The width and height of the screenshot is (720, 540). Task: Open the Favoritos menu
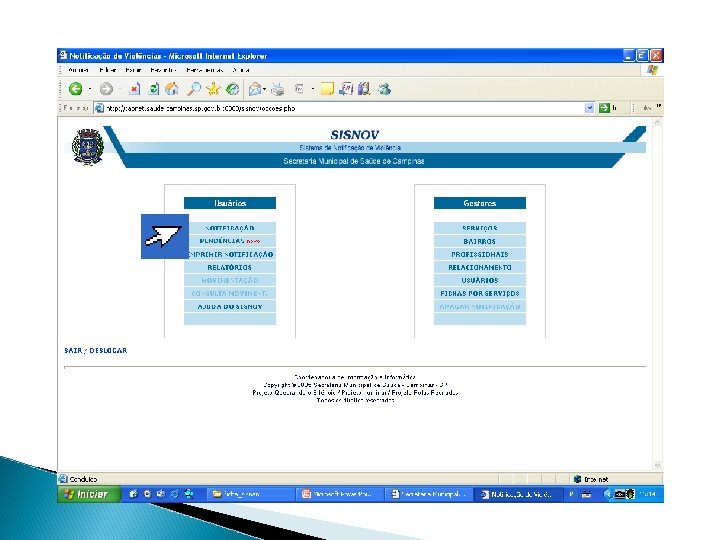coord(163,70)
